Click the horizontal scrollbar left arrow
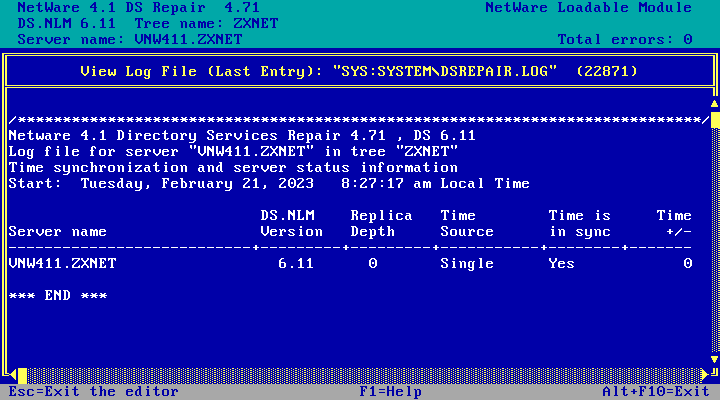 point(13,375)
